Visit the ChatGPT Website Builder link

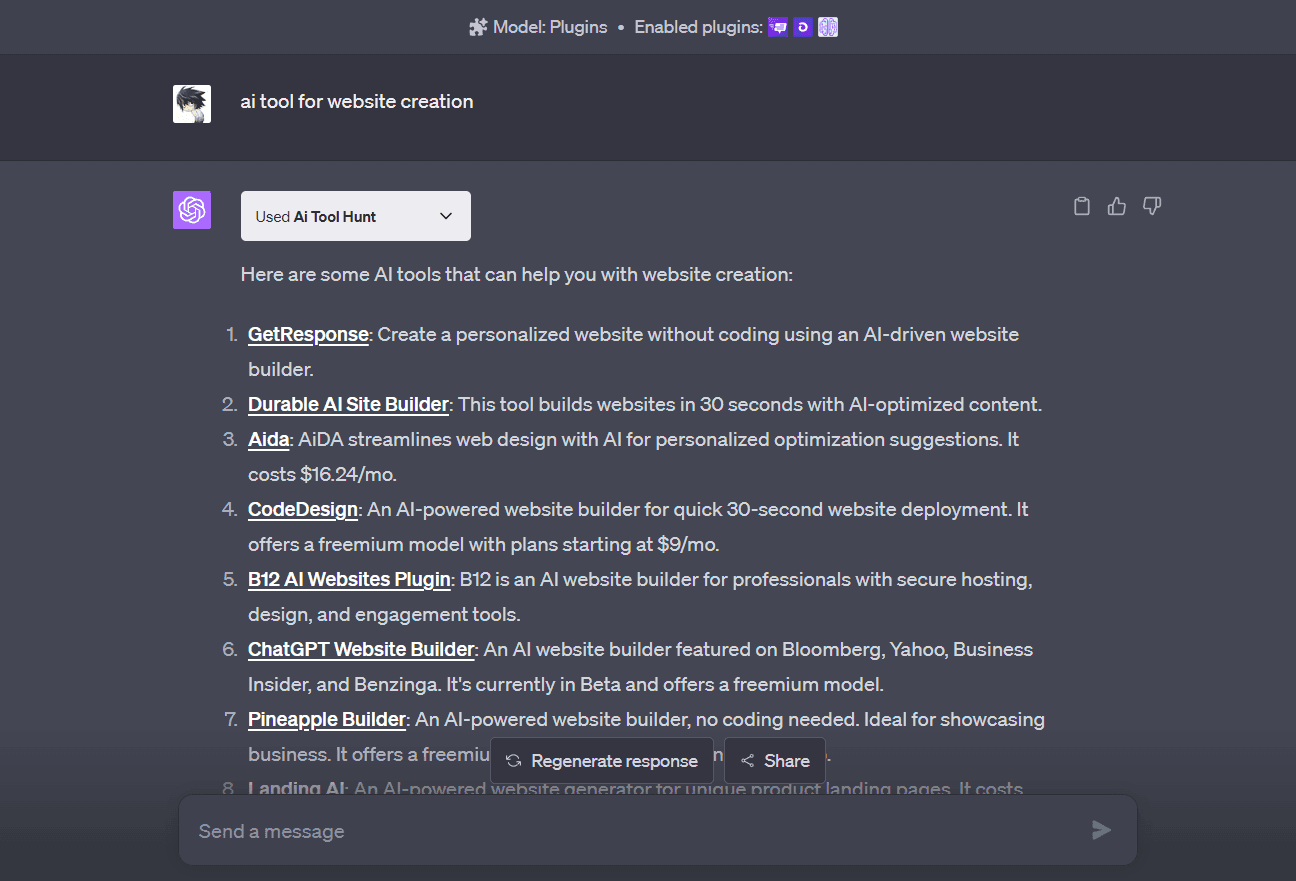(361, 650)
